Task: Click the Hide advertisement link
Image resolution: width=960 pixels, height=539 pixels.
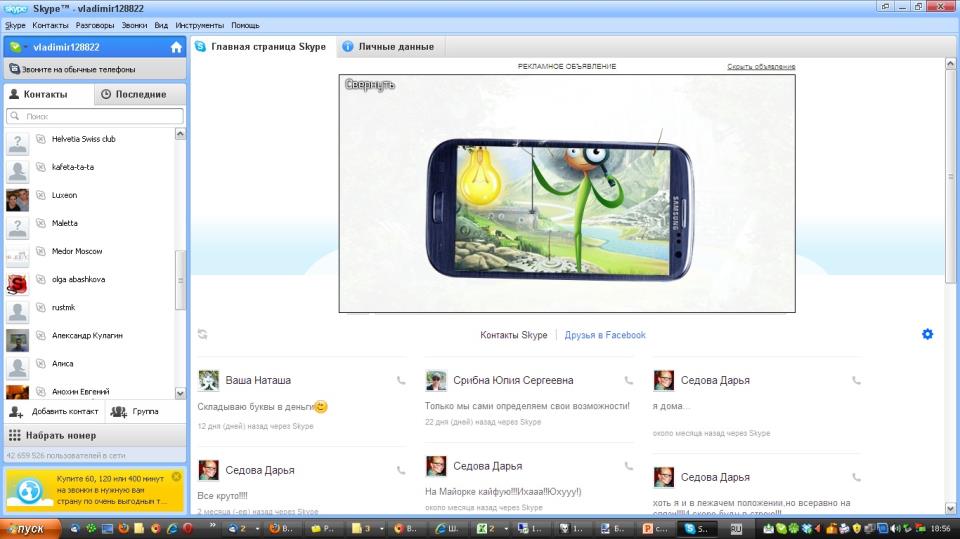Action: [x=761, y=66]
